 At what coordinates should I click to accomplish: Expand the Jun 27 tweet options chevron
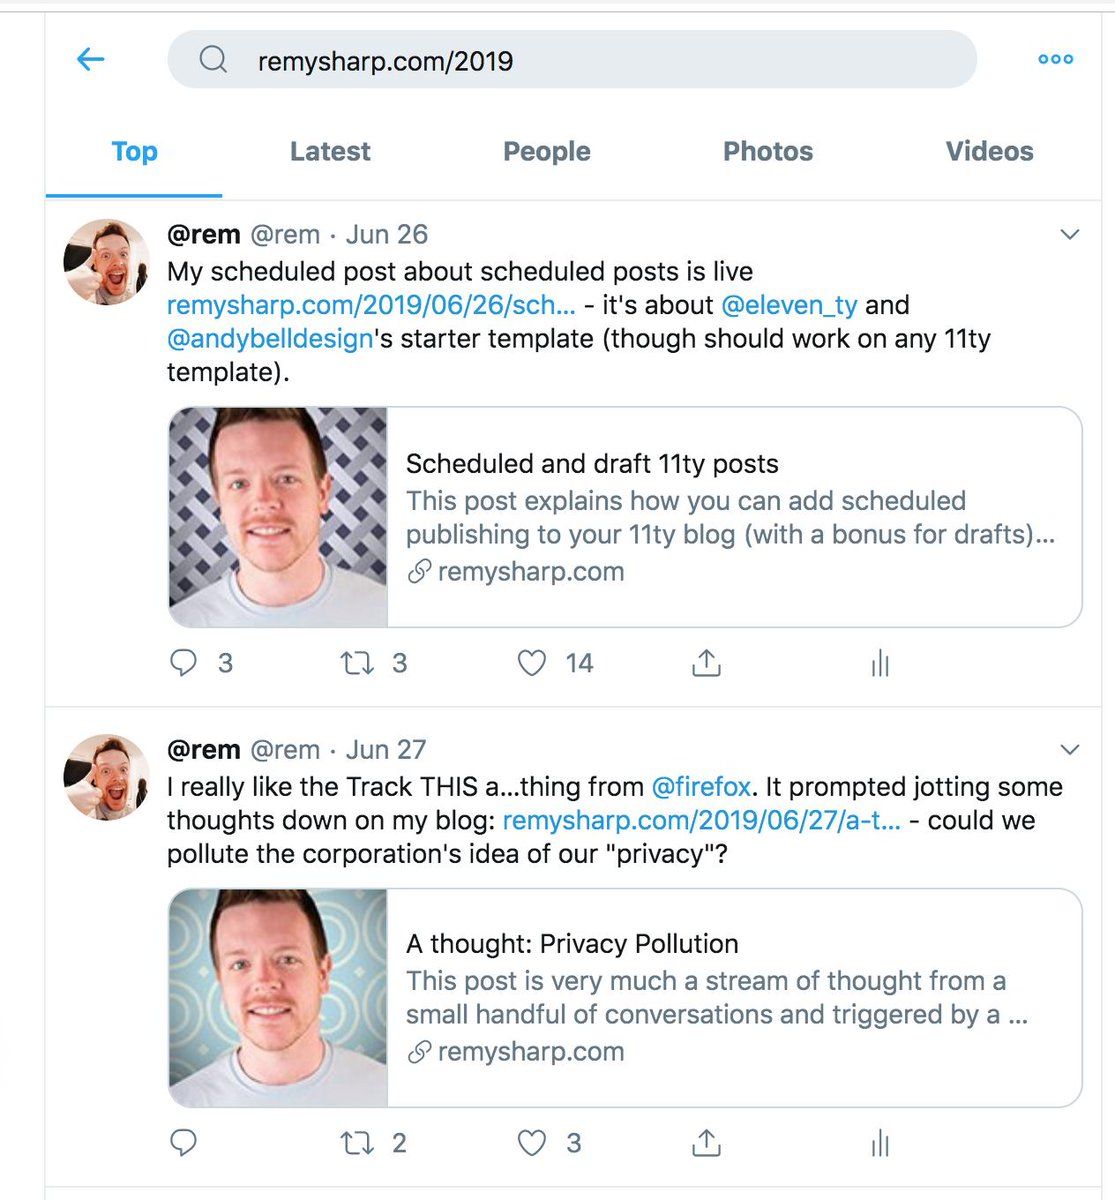tap(1069, 750)
